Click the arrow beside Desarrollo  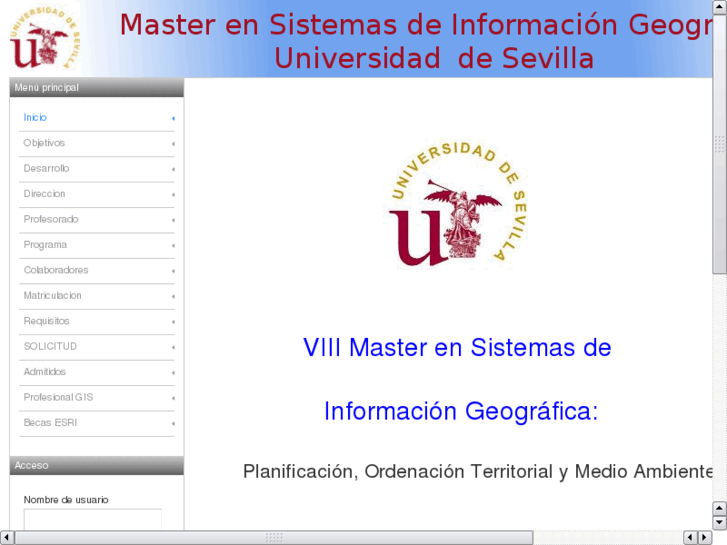pos(173,170)
